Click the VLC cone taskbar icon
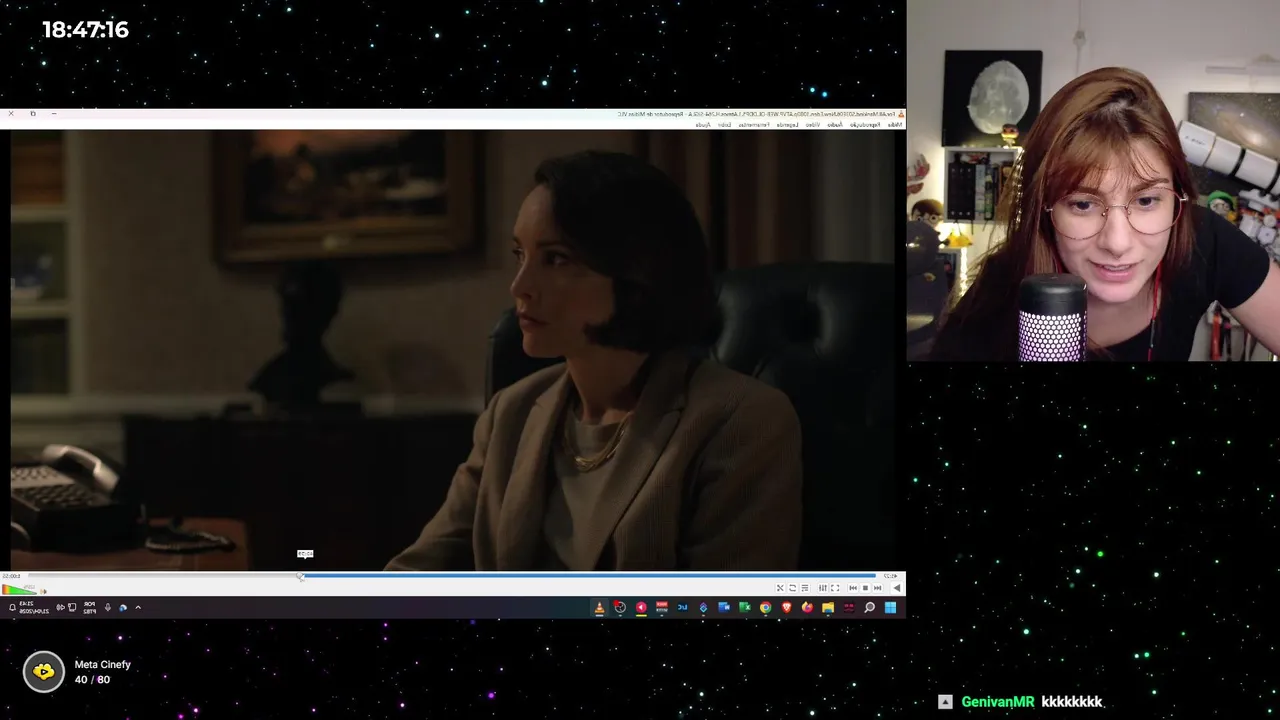Viewport: 1280px width, 720px height. [x=600, y=607]
